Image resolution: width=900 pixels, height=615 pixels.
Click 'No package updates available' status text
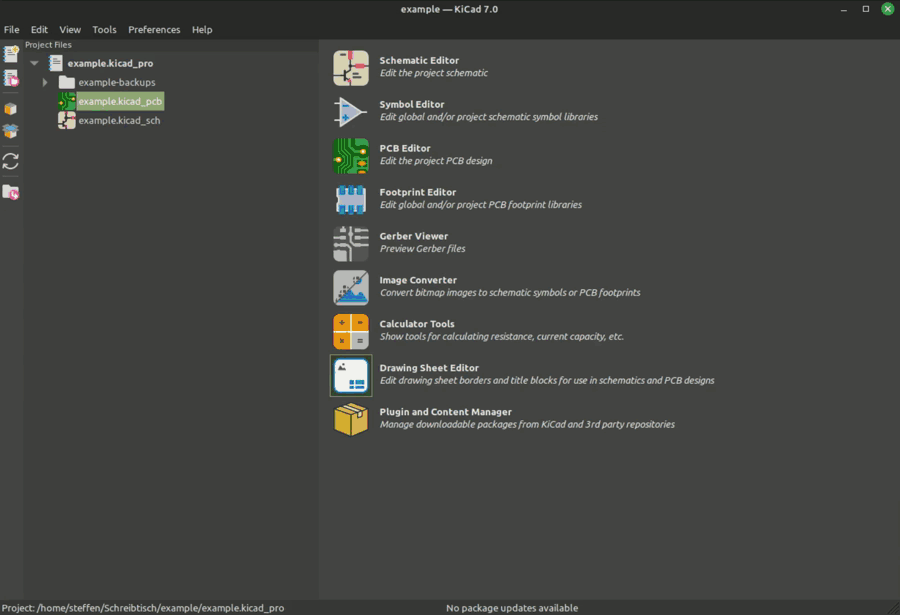512,608
